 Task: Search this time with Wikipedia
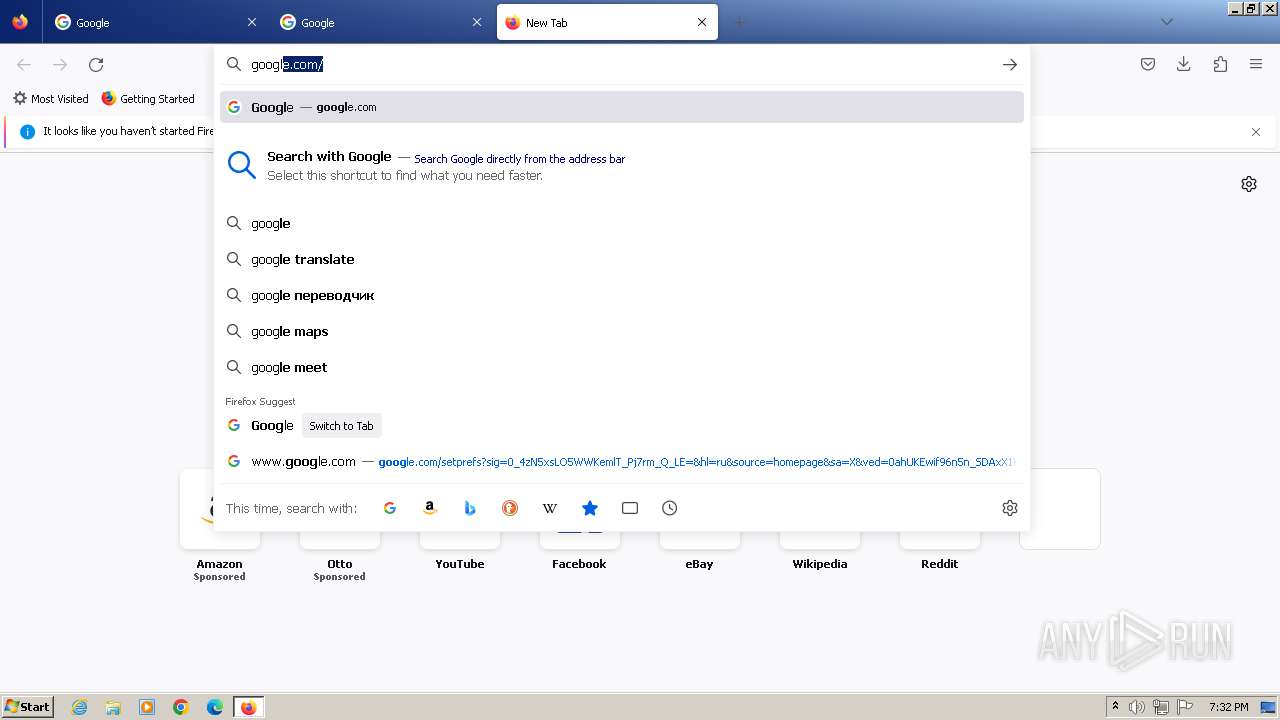(550, 508)
